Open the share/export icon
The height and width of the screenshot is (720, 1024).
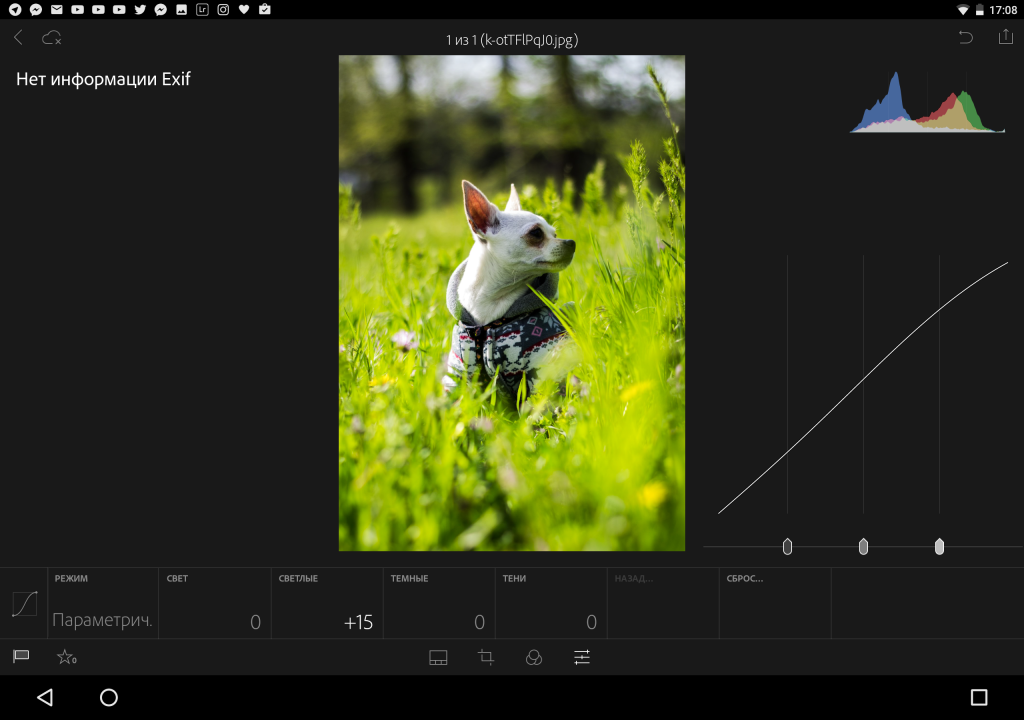tap(1005, 37)
